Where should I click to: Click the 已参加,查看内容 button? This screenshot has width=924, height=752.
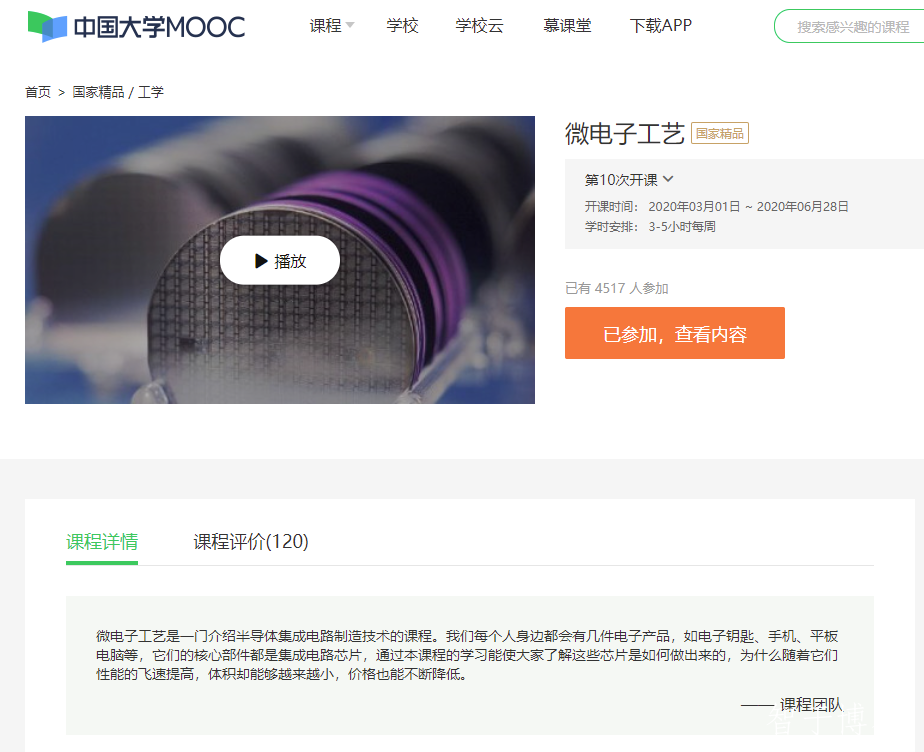[x=675, y=333]
